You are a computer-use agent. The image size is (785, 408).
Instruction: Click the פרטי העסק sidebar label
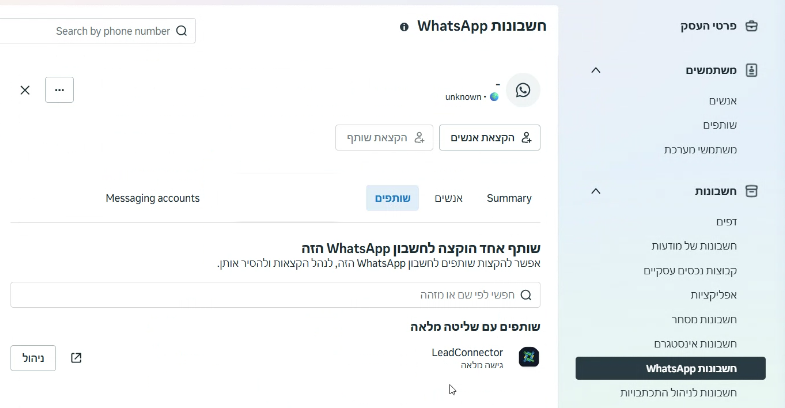pyautogui.click(x=708, y=26)
